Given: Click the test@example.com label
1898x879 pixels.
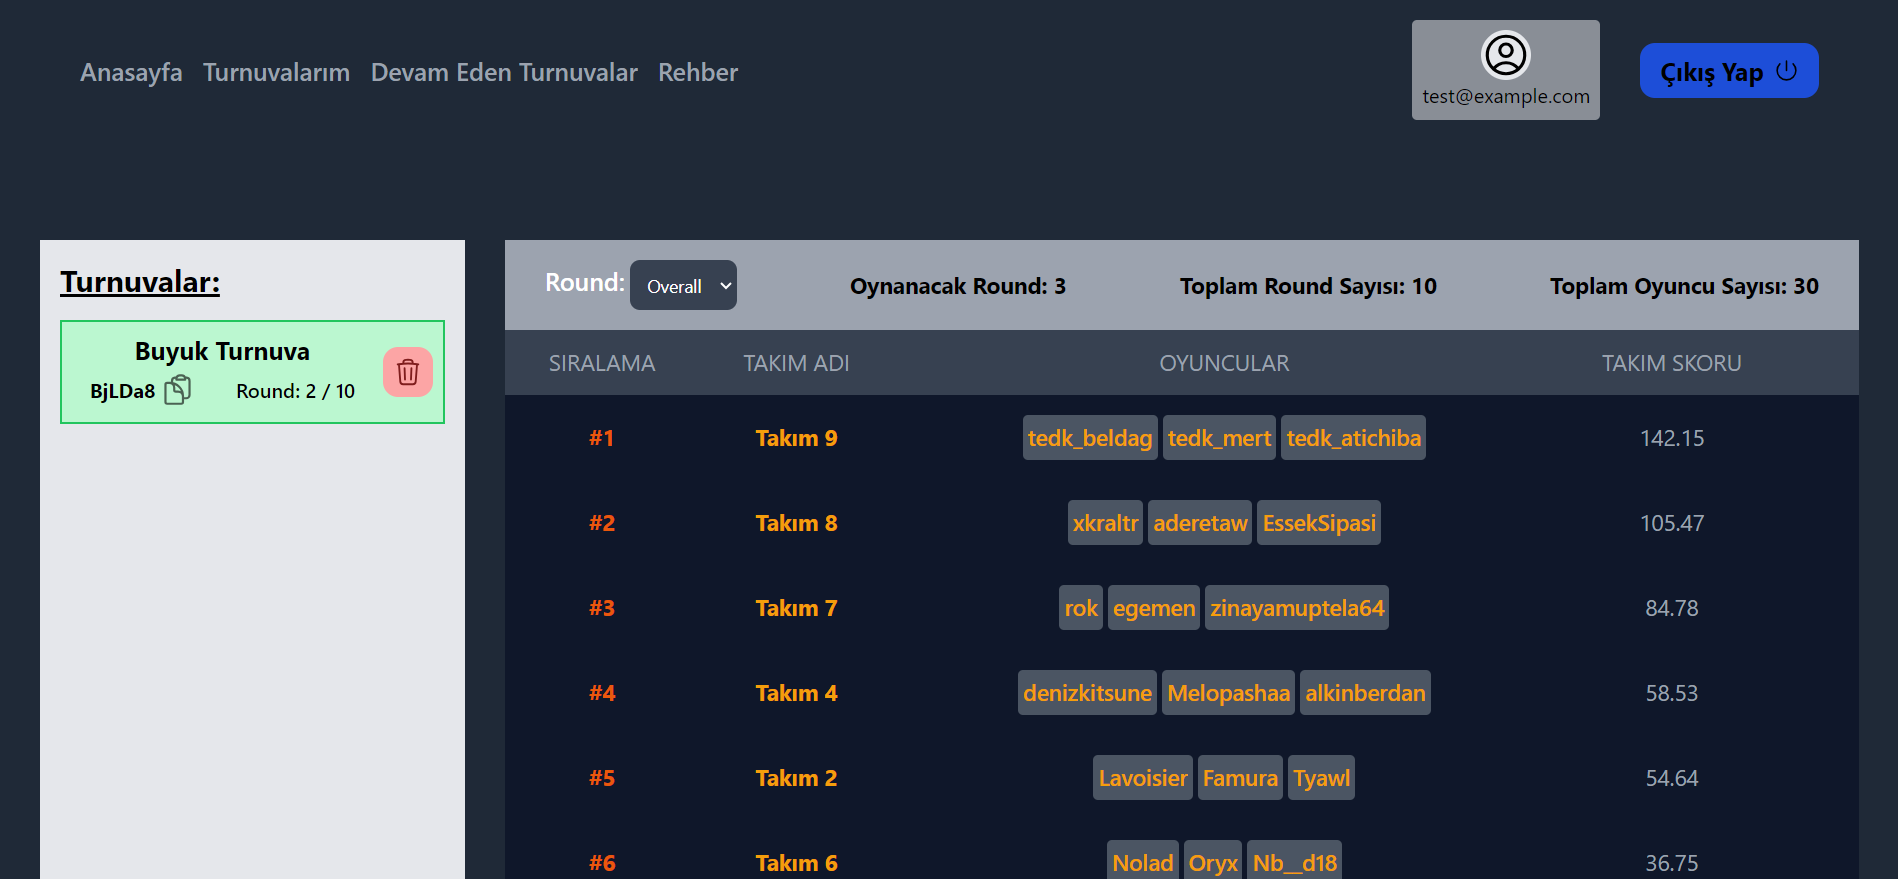Looking at the screenshot, I should 1506,96.
